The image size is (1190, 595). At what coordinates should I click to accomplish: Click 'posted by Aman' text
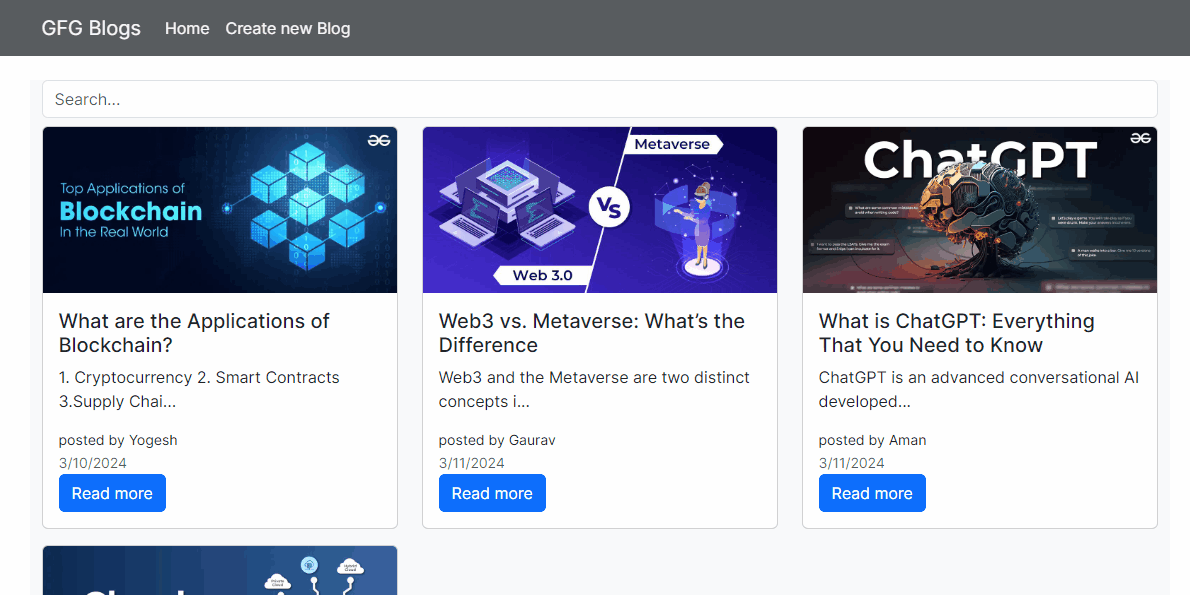click(873, 440)
